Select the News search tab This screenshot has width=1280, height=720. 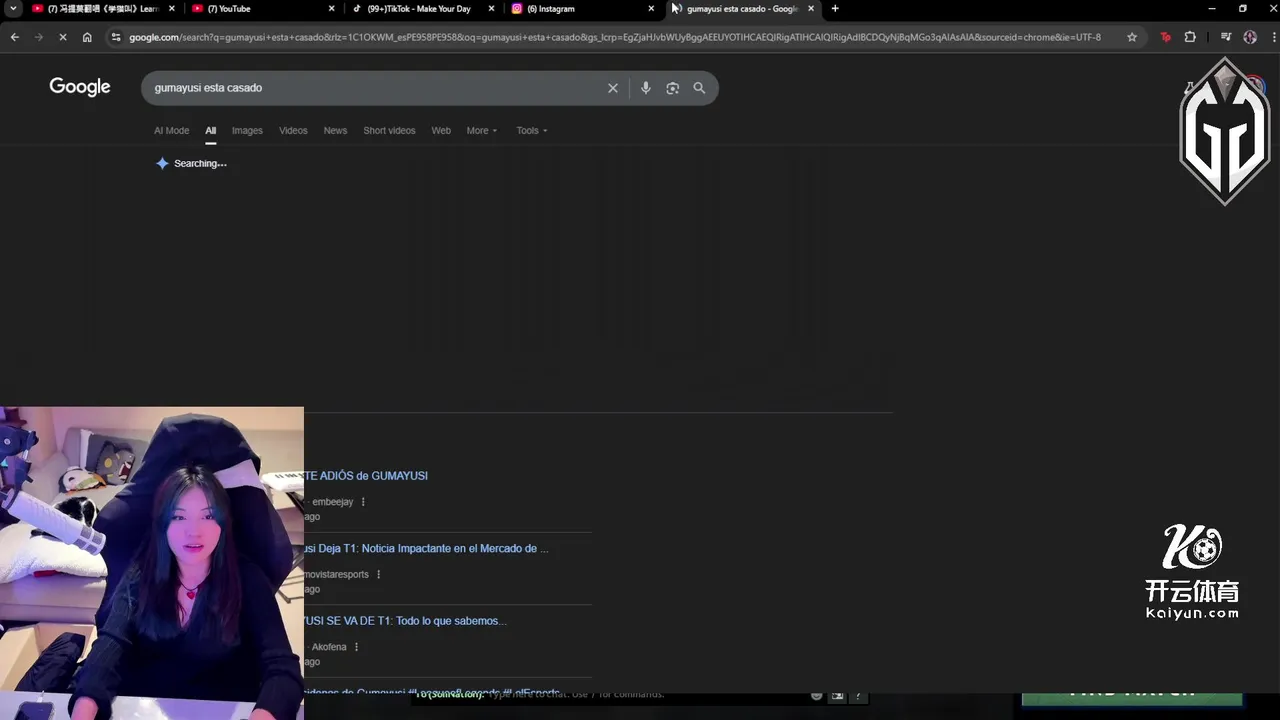point(335,131)
